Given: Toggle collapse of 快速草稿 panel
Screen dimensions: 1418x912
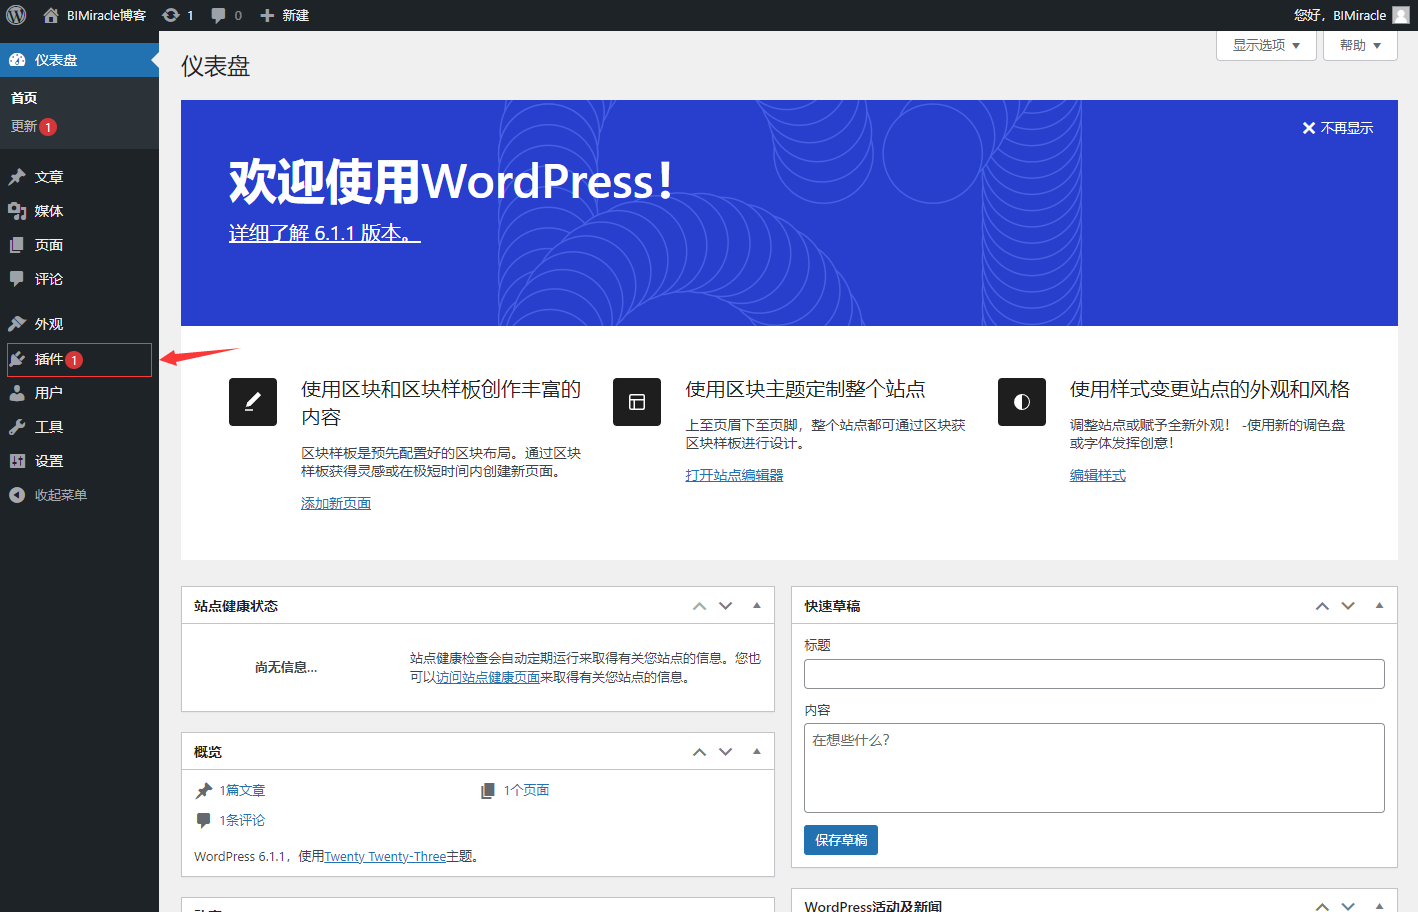Looking at the screenshot, I should (x=1379, y=606).
